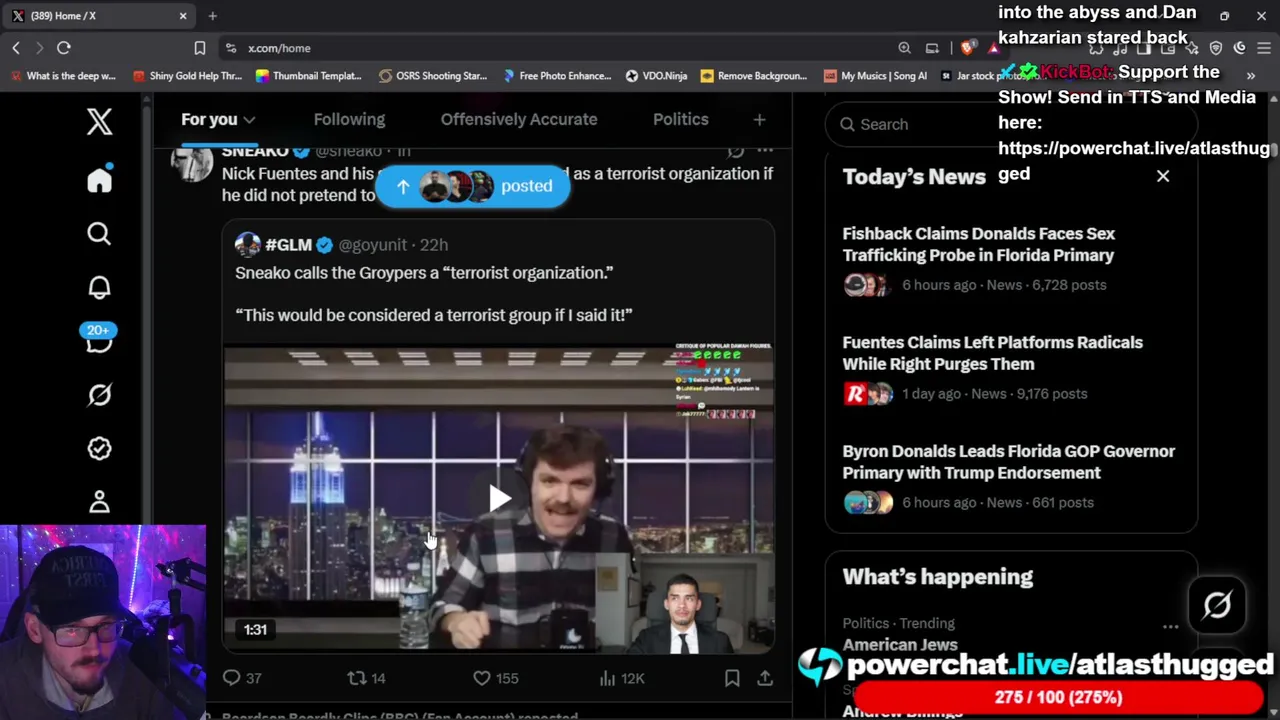Open the new browser tab plus button
Image resolution: width=1280 pixels, height=720 pixels.
coord(212,16)
